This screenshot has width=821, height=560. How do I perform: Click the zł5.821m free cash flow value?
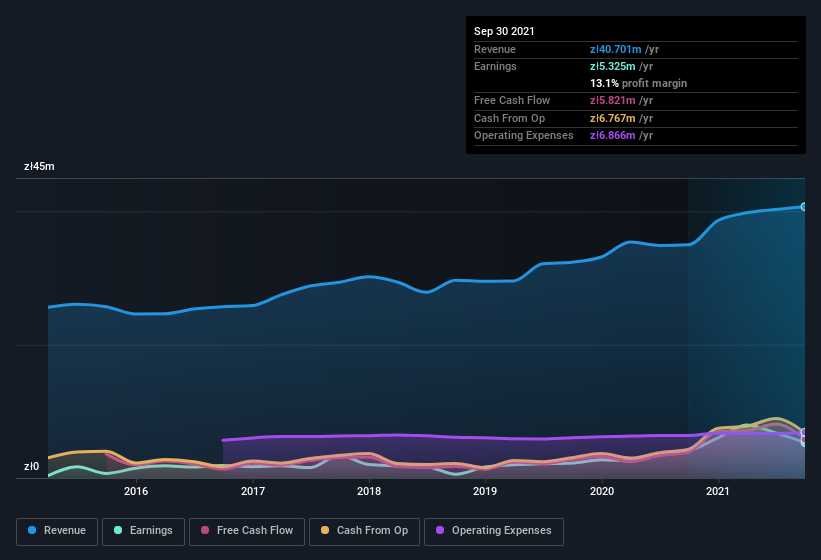point(613,100)
